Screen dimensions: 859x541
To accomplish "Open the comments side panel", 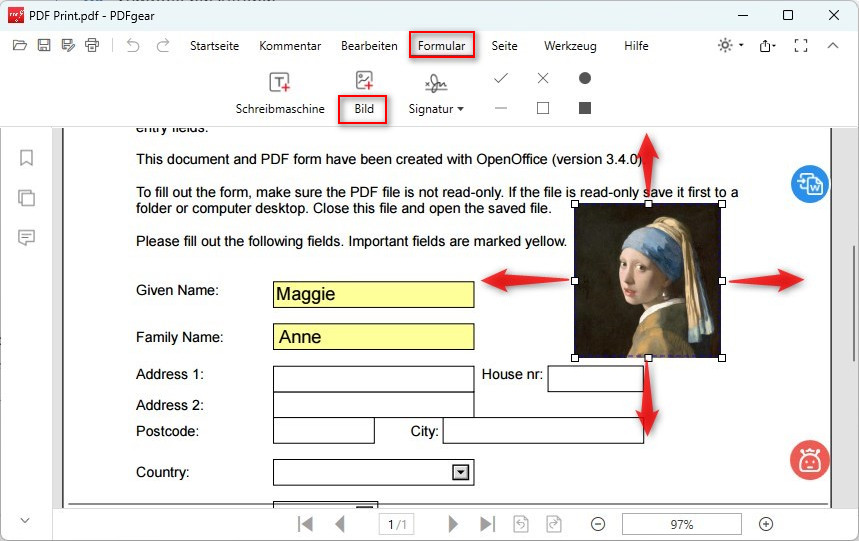I will [26, 237].
